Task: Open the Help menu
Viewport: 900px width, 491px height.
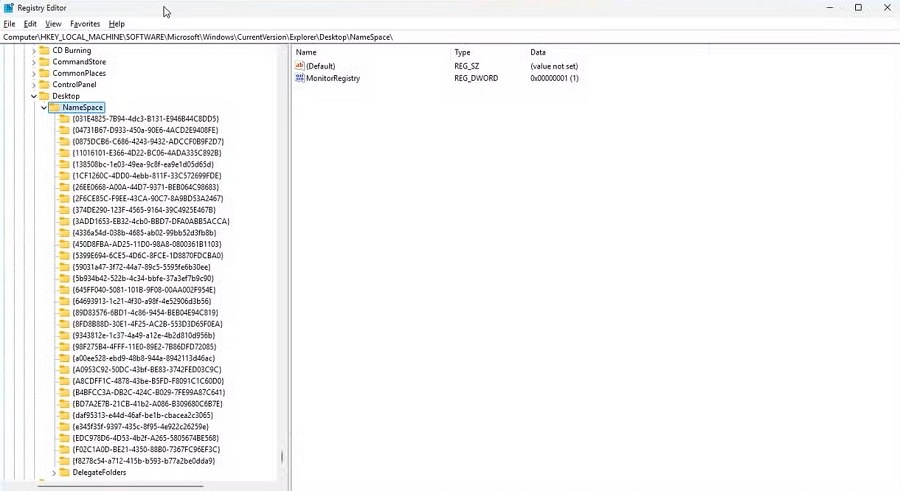Action: point(117,24)
